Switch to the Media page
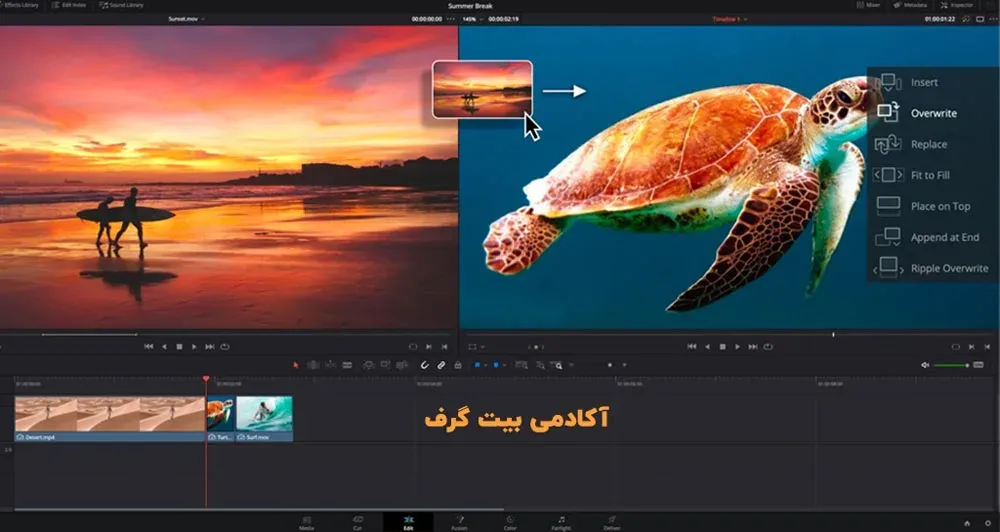This screenshot has height=532, width=1000. 307,523
